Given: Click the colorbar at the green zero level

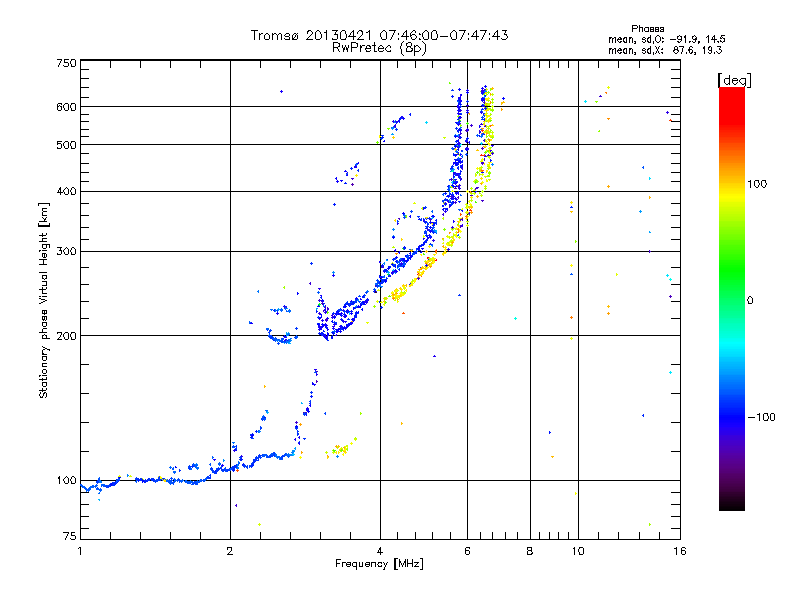Looking at the screenshot, I should (x=732, y=300).
